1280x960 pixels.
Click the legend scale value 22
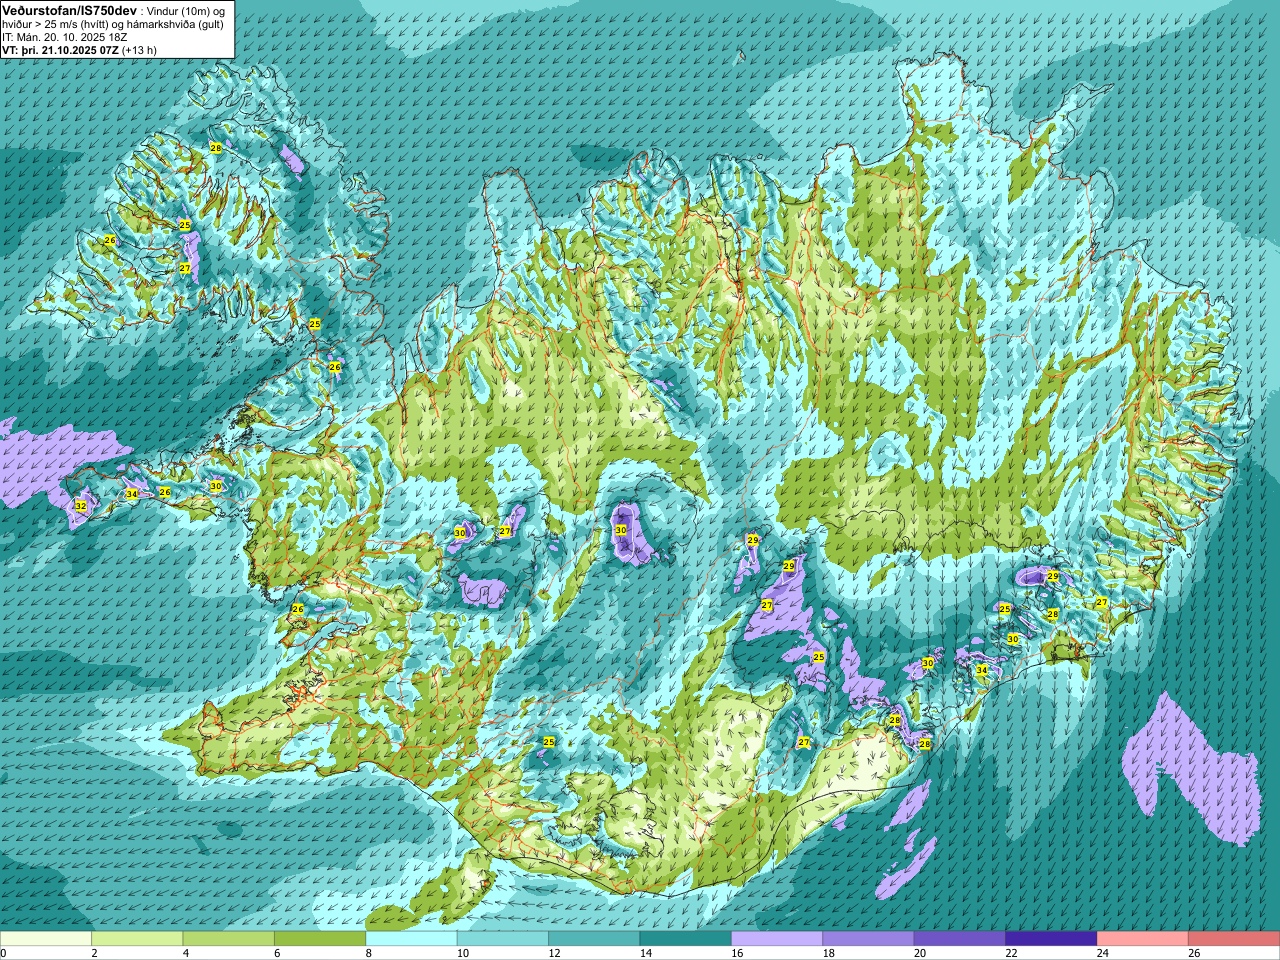[x=1011, y=953]
